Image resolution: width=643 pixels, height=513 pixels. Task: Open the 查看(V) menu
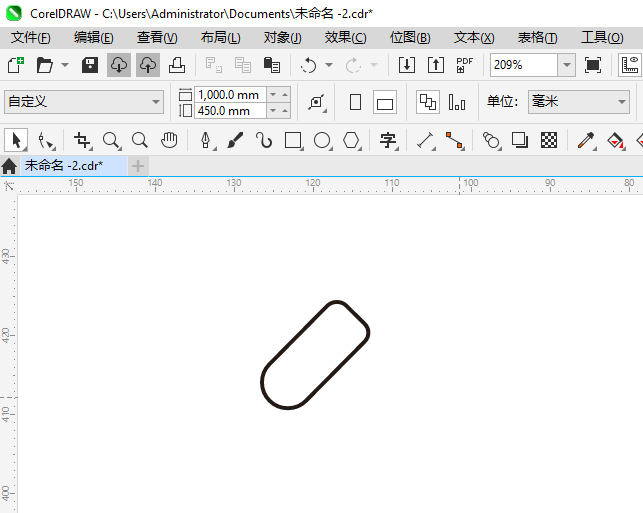coord(157,38)
